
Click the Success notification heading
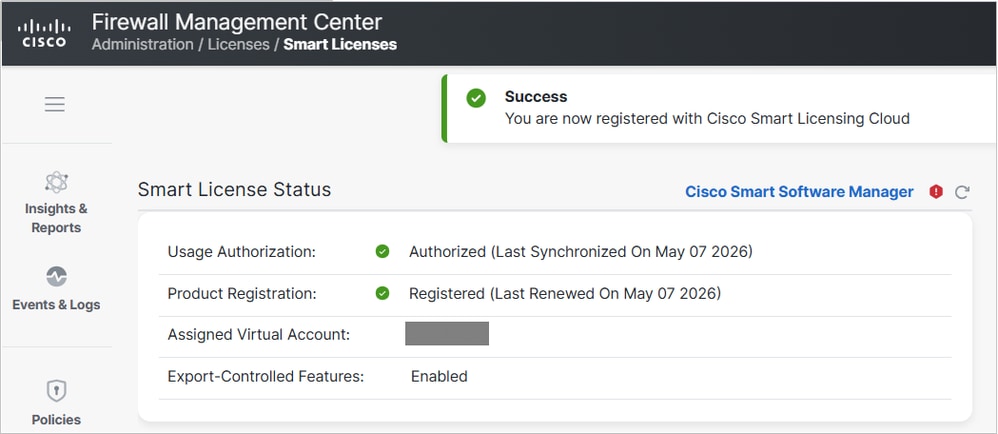click(536, 97)
